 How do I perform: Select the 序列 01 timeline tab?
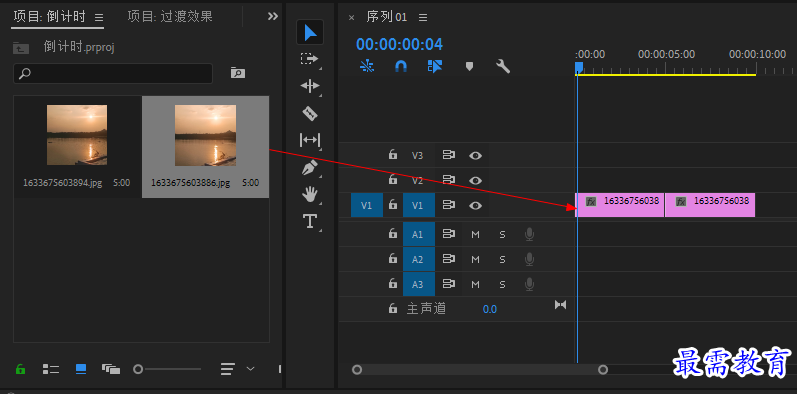387,17
